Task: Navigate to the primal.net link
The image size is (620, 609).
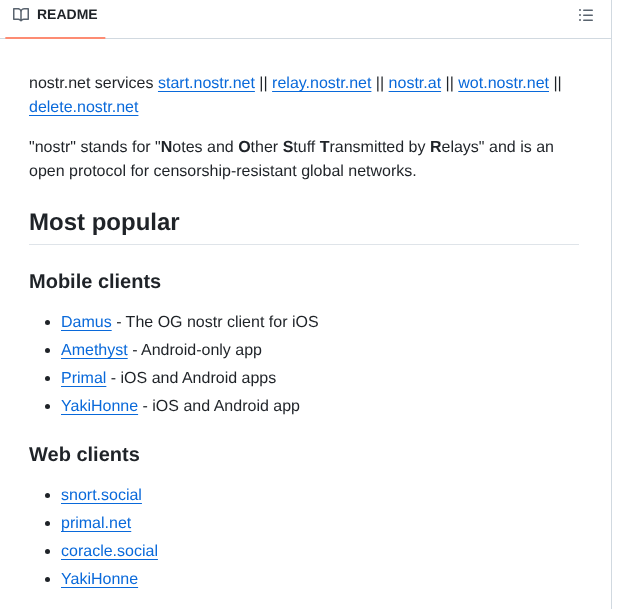Action: tap(96, 523)
